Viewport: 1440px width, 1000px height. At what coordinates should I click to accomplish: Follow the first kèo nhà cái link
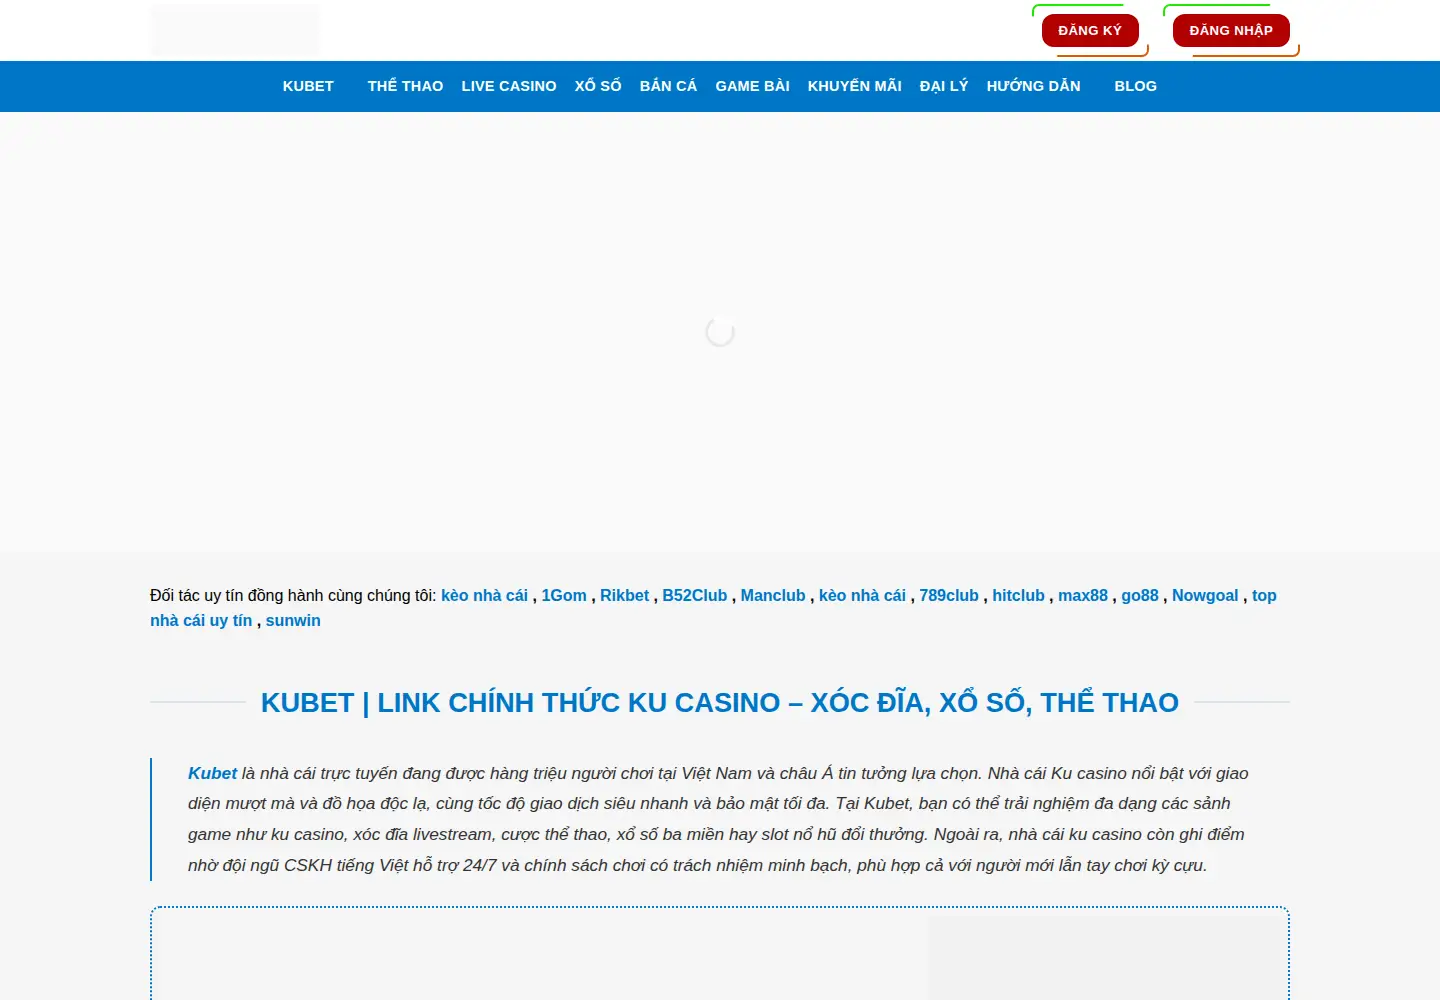pos(484,595)
